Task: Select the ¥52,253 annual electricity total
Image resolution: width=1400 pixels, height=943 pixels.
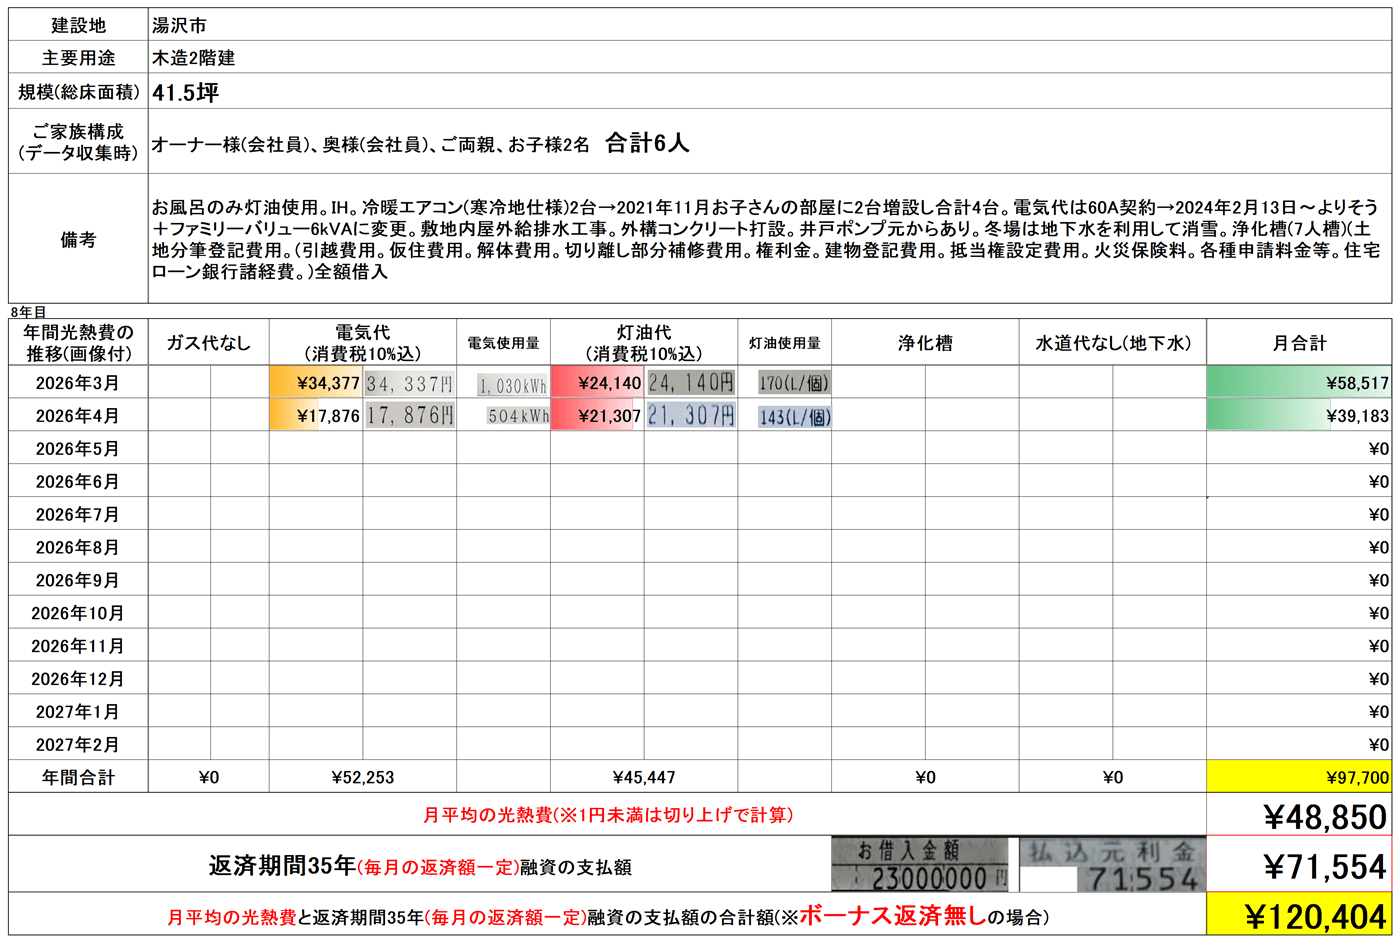Action: coord(363,777)
